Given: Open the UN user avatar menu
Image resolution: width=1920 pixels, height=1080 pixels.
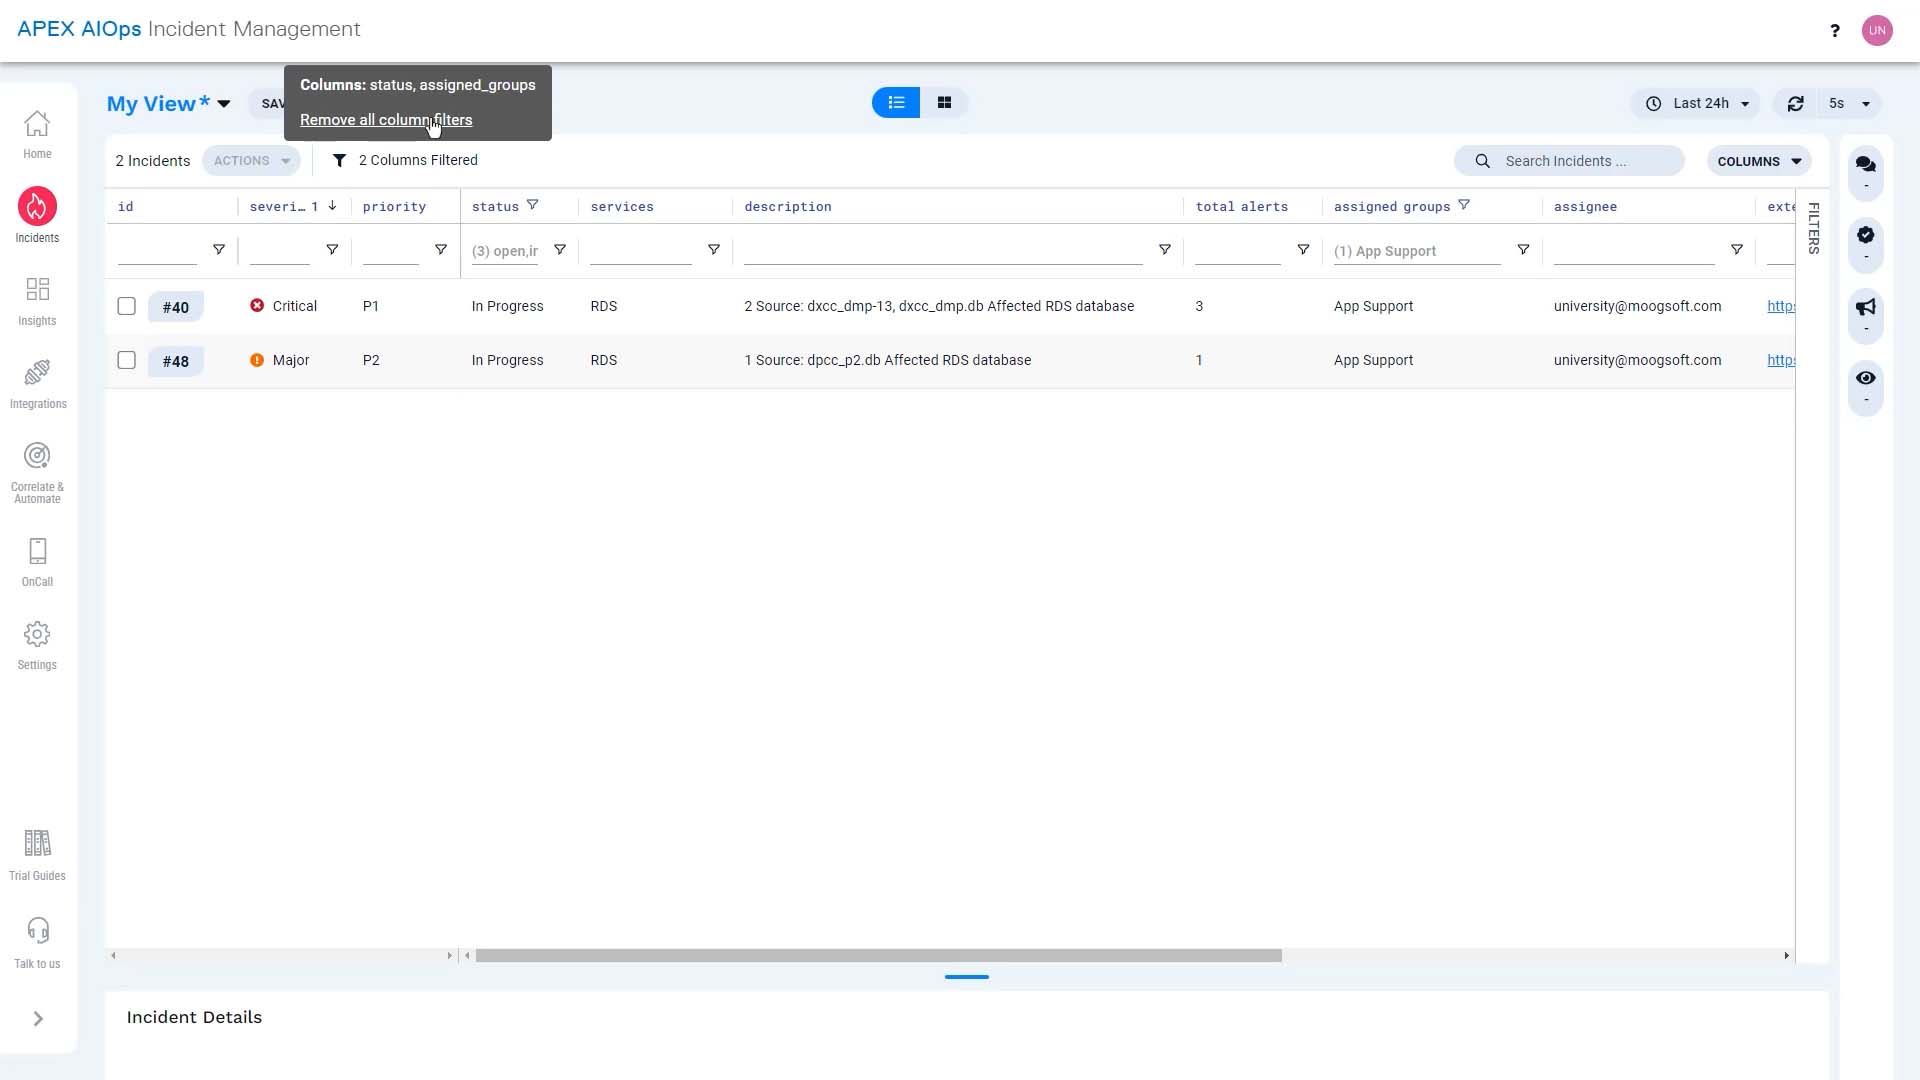Looking at the screenshot, I should [x=1877, y=30].
